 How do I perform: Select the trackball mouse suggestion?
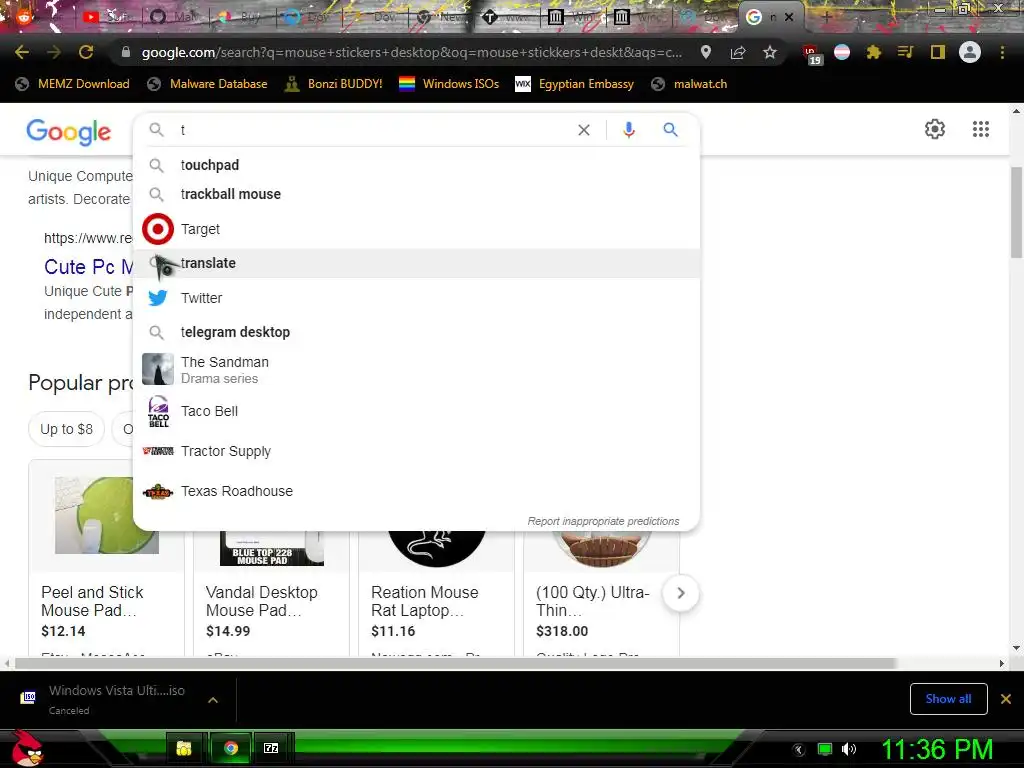pyautogui.click(x=416, y=194)
